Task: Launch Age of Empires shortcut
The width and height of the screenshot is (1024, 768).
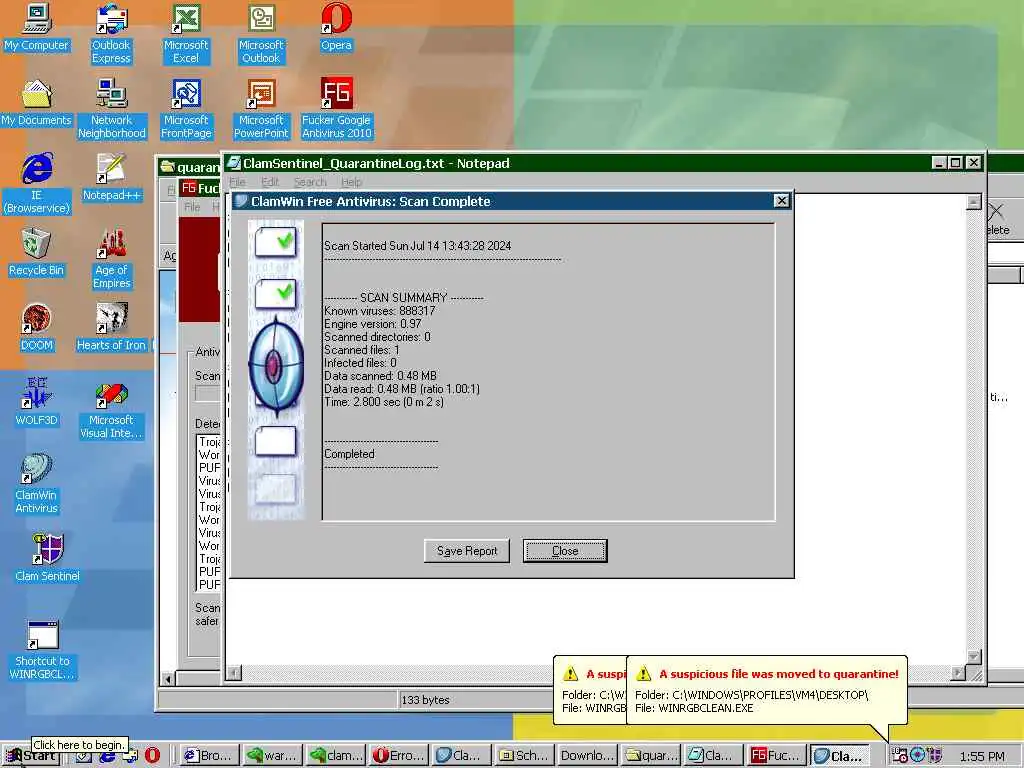Action: [x=112, y=258]
